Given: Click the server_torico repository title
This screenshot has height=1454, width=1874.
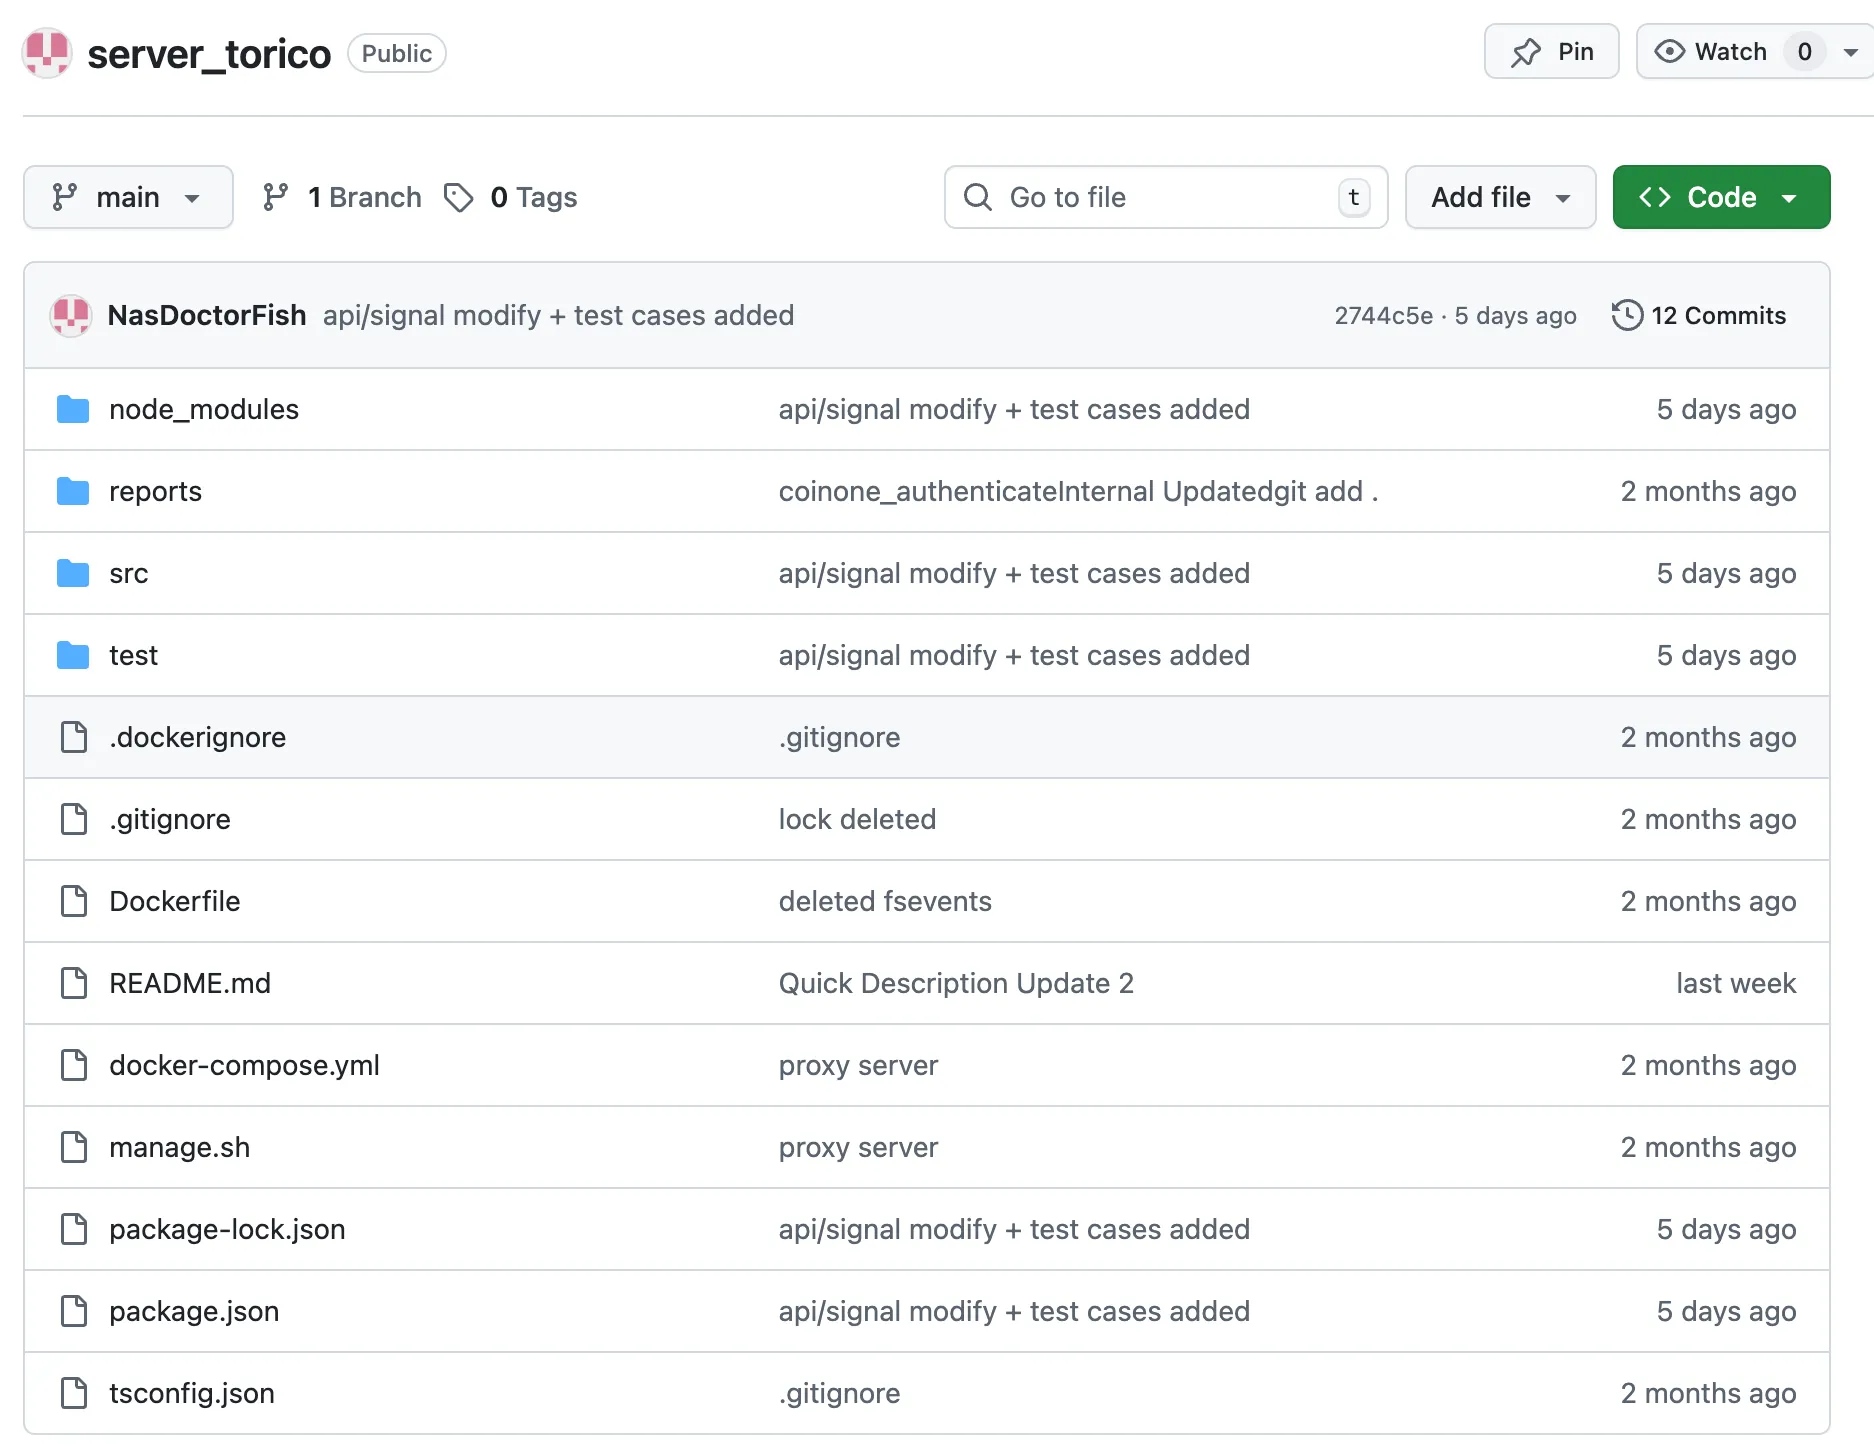Looking at the screenshot, I should pyautogui.click(x=209, y=54).
